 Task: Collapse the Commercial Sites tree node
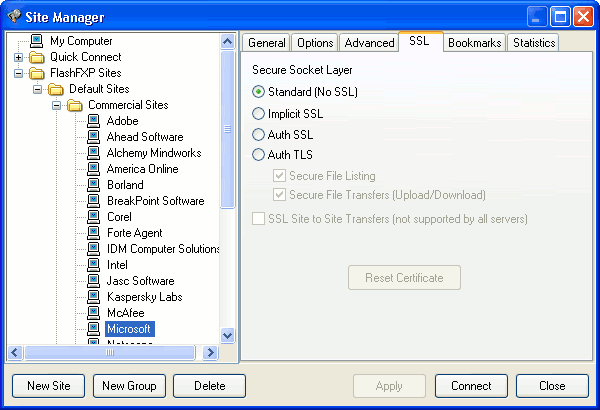pos(56,105)
